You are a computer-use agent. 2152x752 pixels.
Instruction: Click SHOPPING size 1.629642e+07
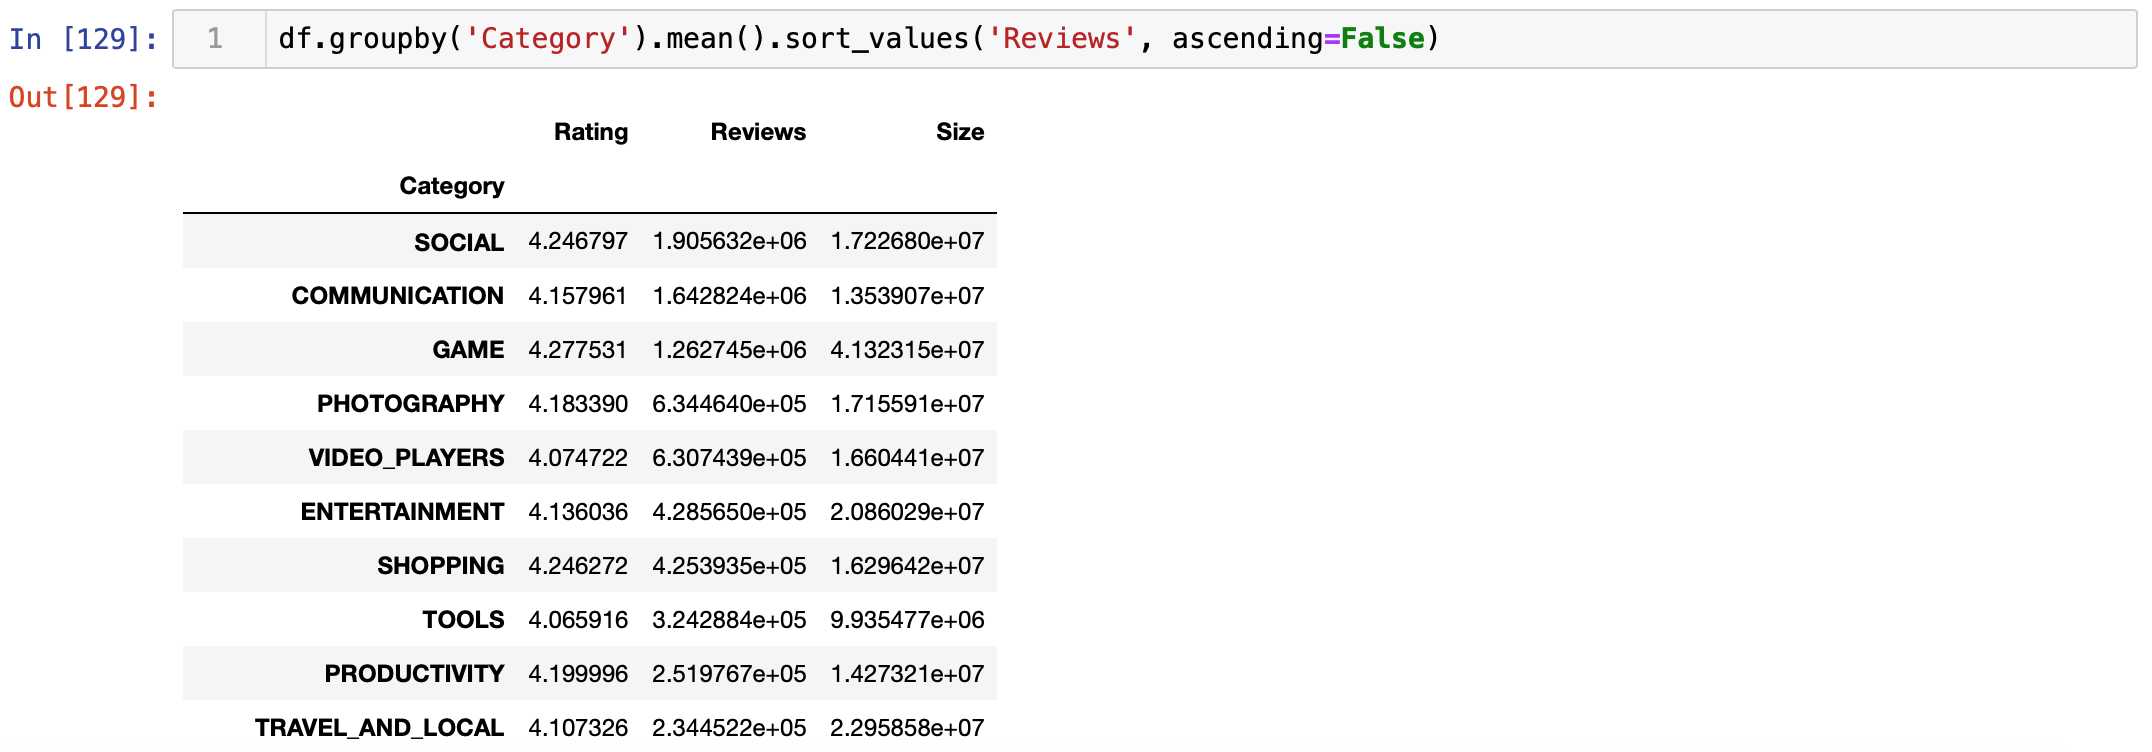[x=907, y=566]
